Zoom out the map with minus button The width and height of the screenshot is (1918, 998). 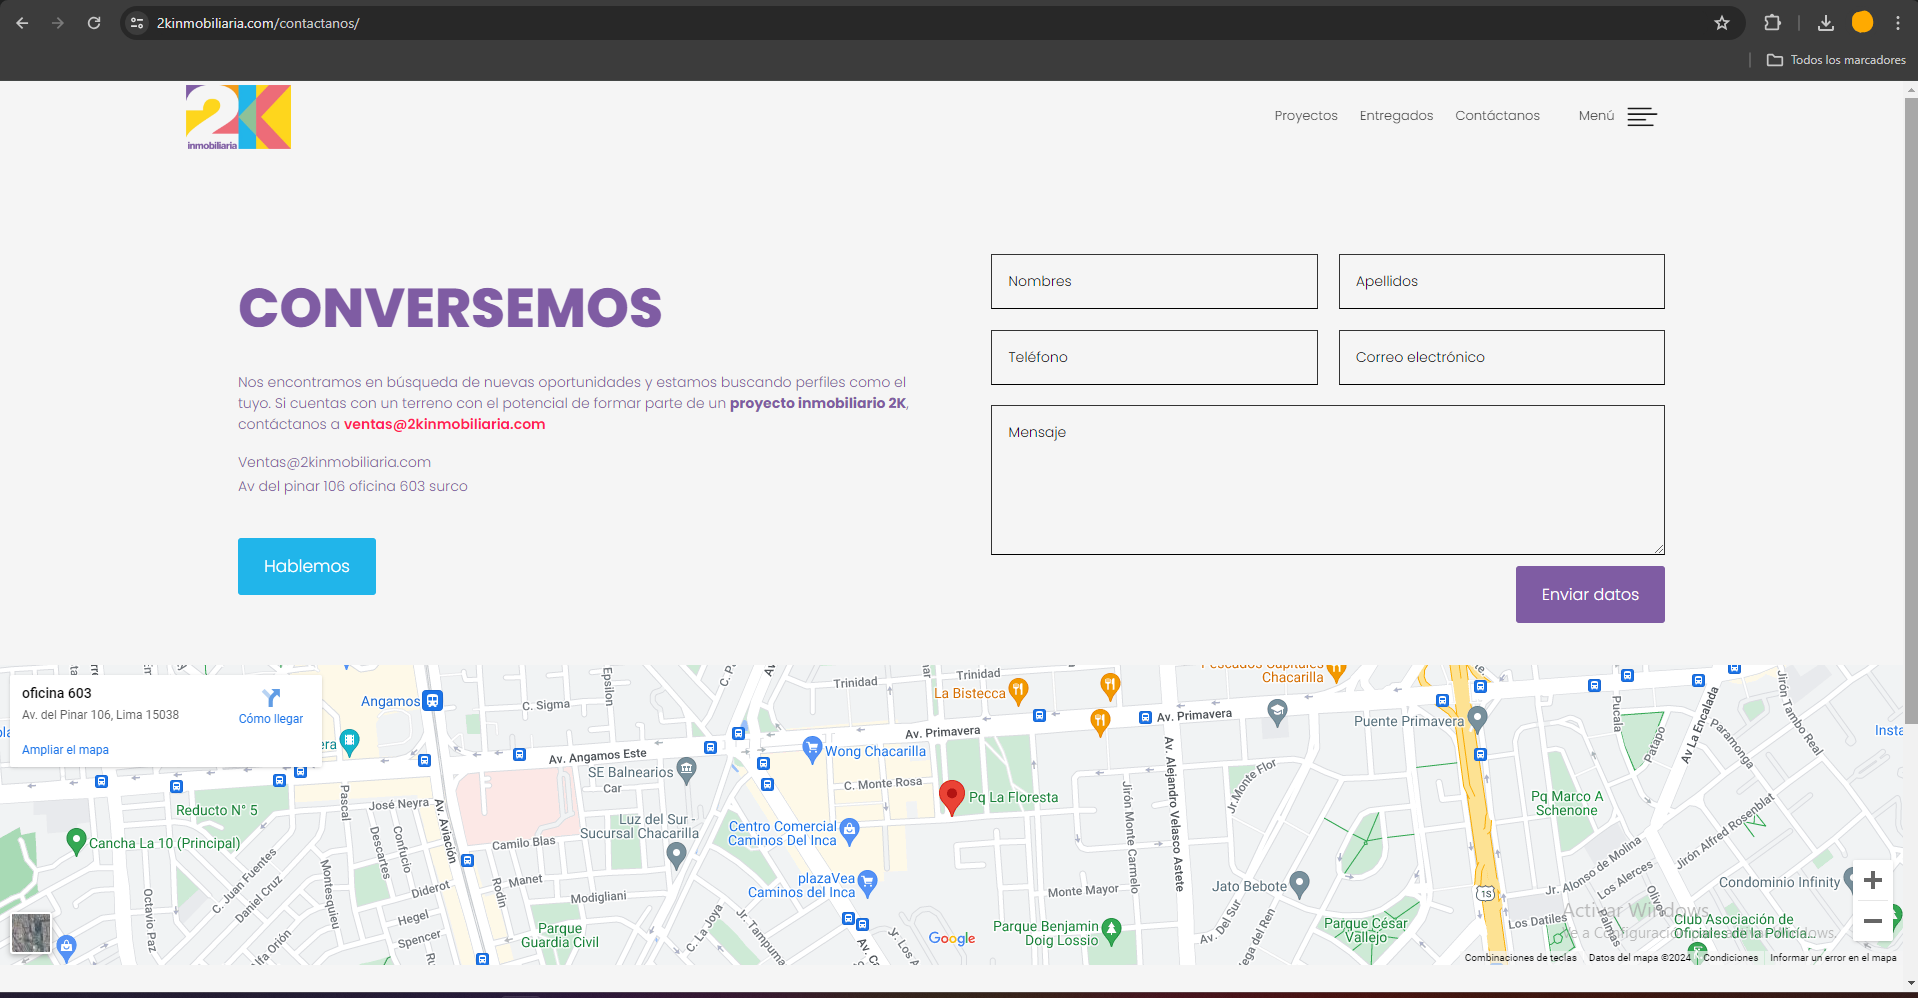click(1873, 921)
